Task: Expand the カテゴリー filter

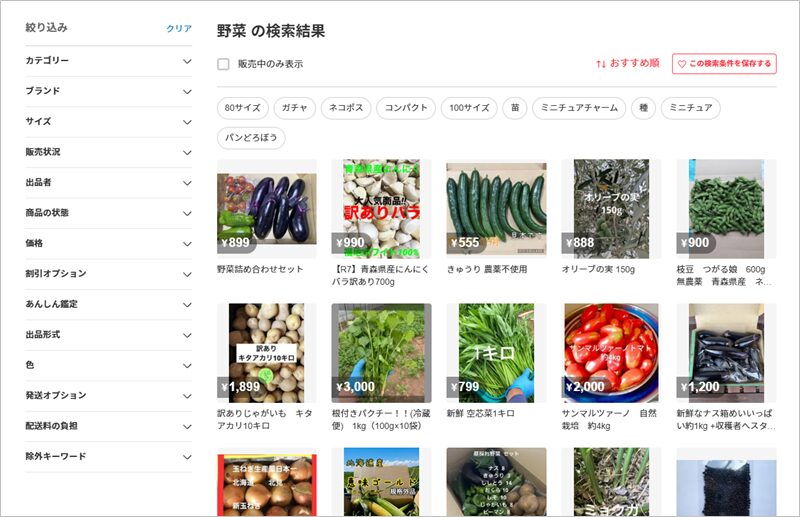Action: pyautogui.click(x=109, y=61)
